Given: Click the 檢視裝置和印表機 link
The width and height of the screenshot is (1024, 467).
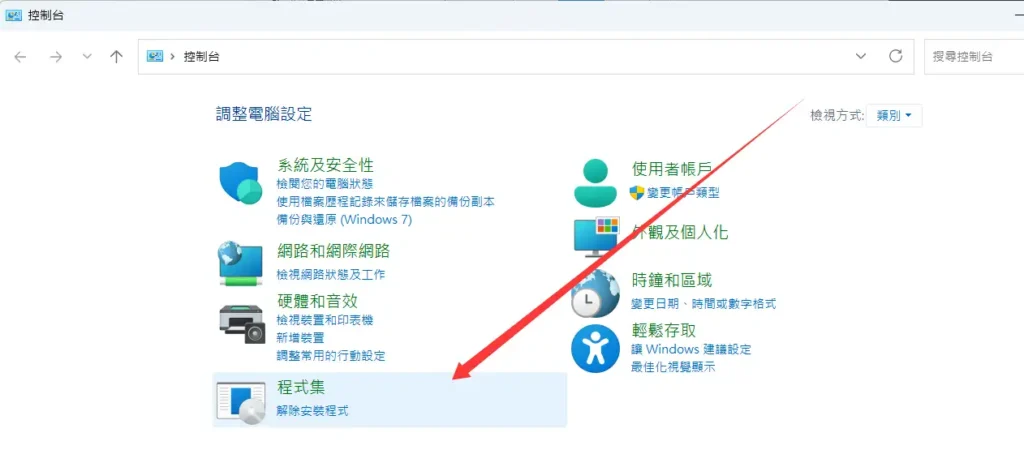Looking at the screenshot, I should (x=325, y=320).
